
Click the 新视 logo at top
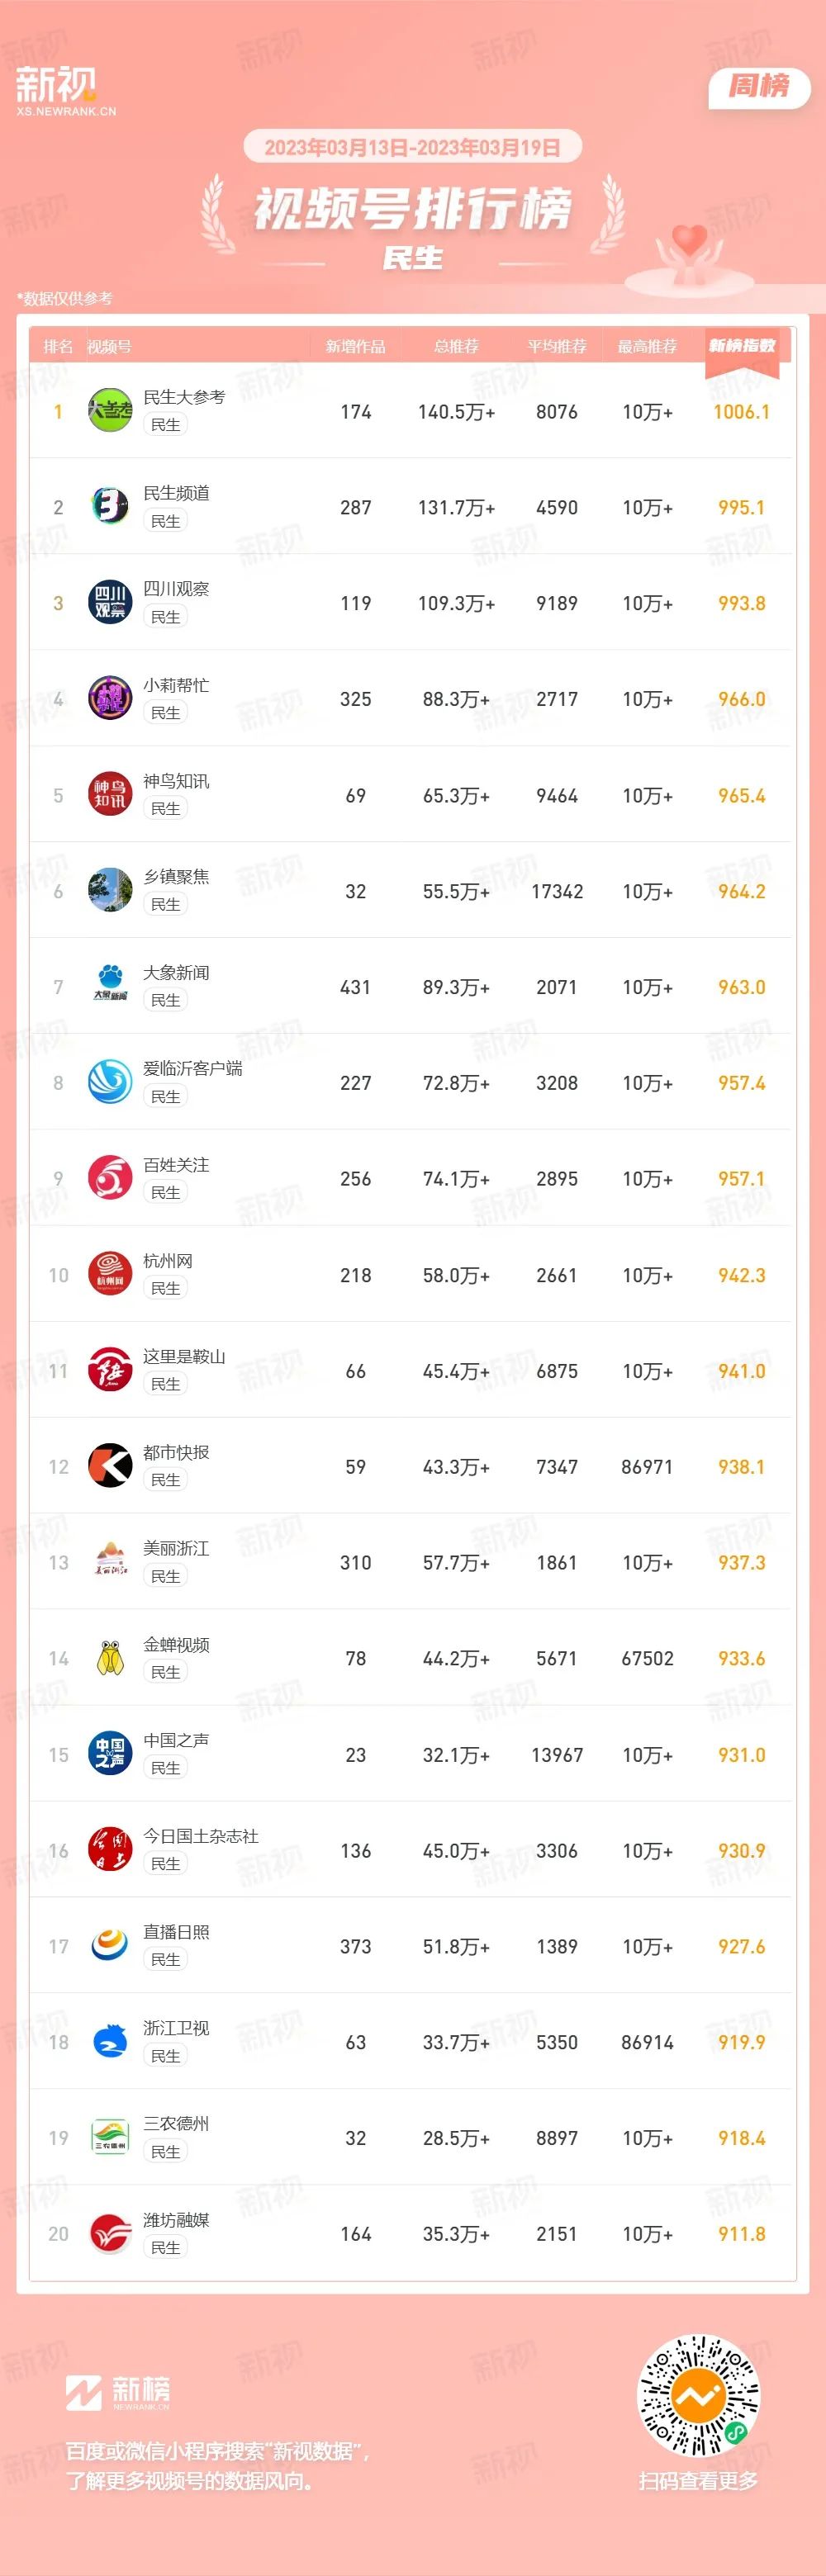coord(65,91)
